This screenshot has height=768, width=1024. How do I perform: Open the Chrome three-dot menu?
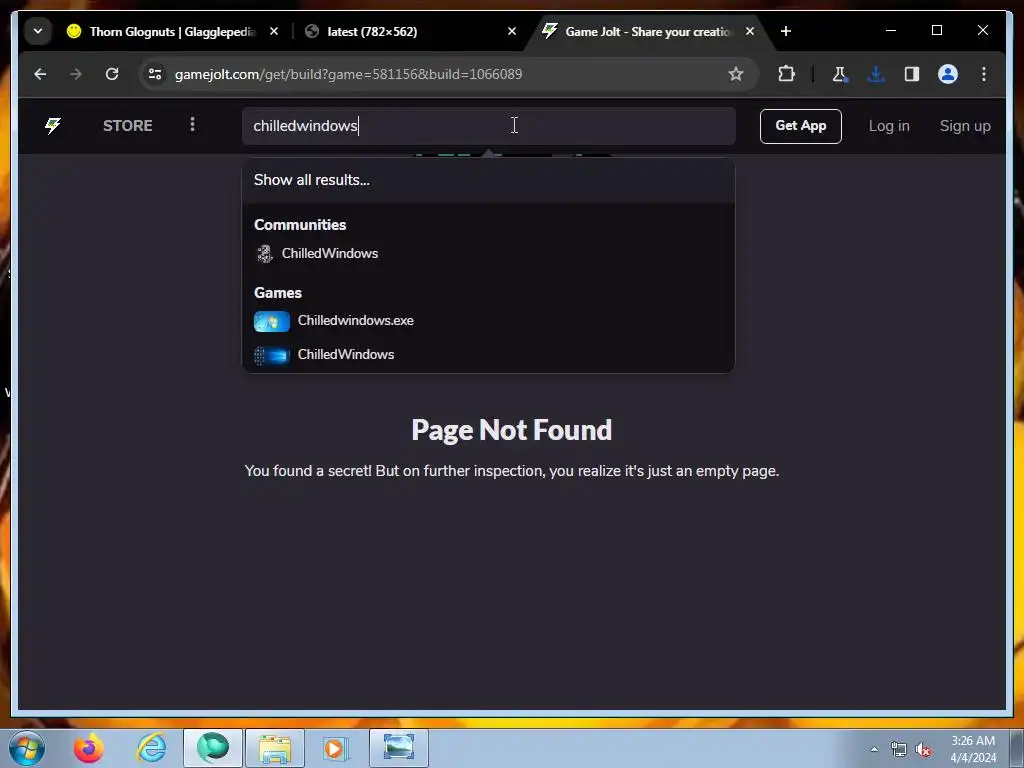(x=984, y=74)
